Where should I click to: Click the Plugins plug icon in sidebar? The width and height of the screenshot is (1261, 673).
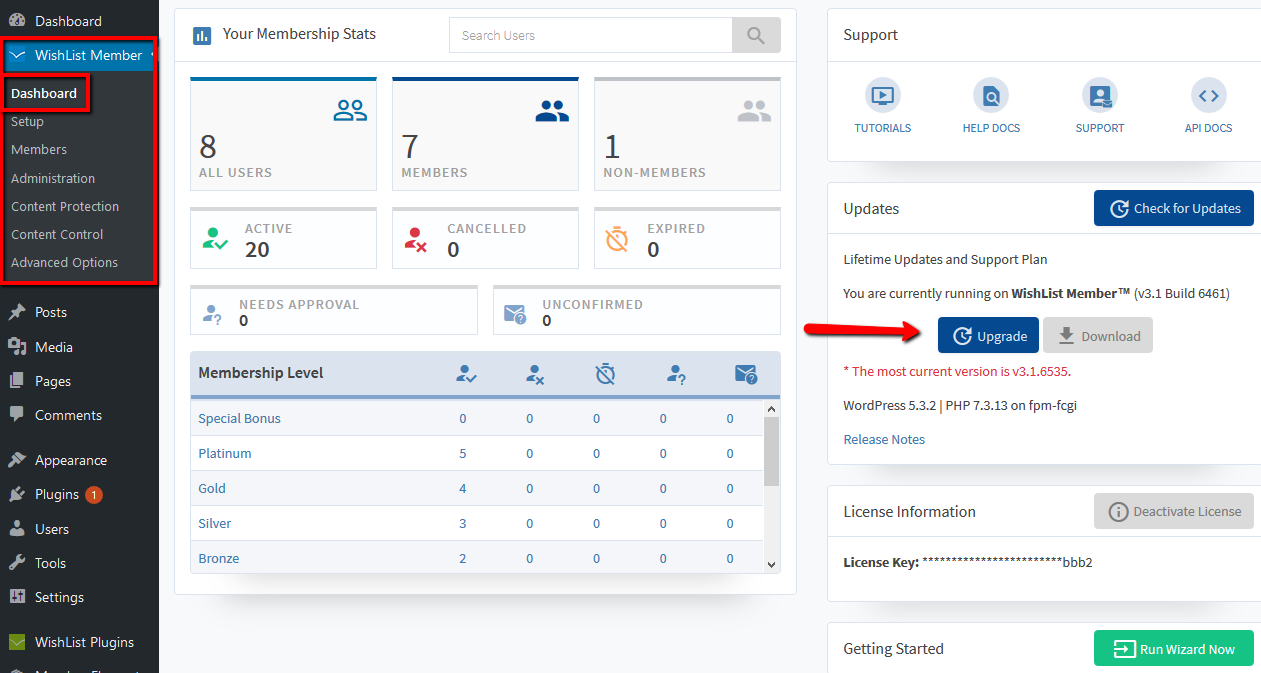pyautogui.click(x=17, y=494)
